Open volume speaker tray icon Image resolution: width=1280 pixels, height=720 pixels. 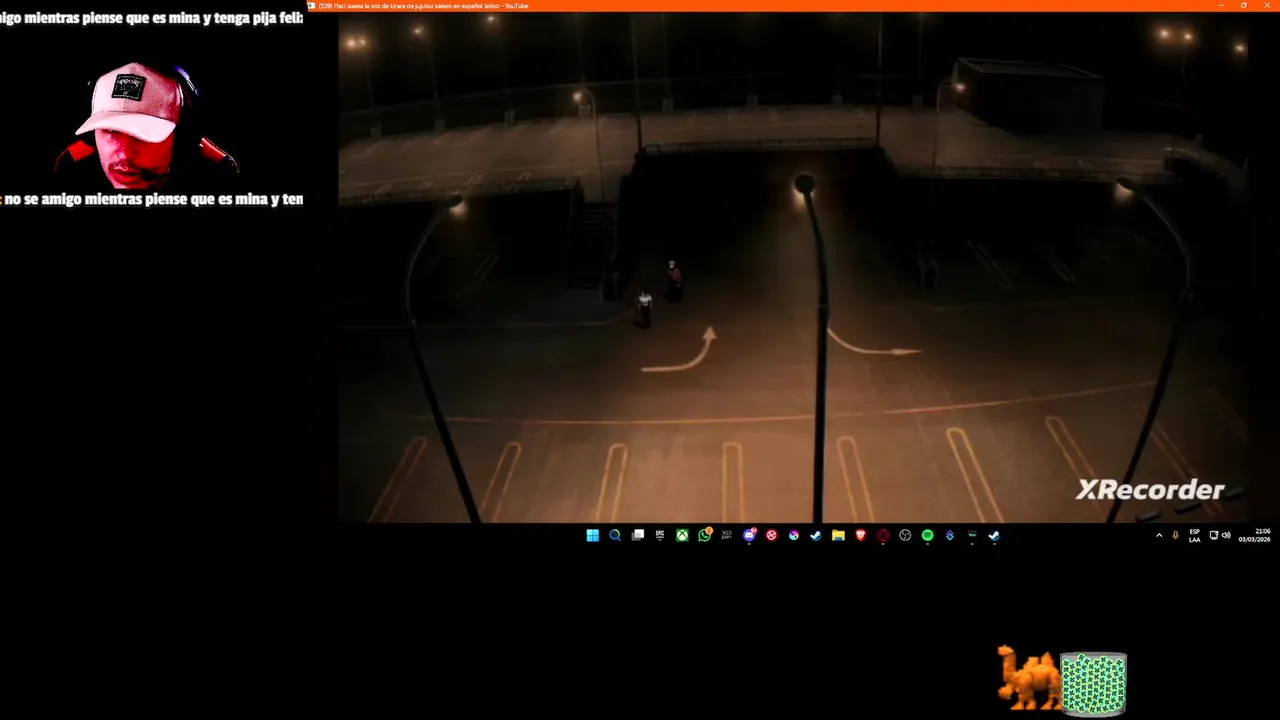pyautogui.click(x=1226, y=535)
